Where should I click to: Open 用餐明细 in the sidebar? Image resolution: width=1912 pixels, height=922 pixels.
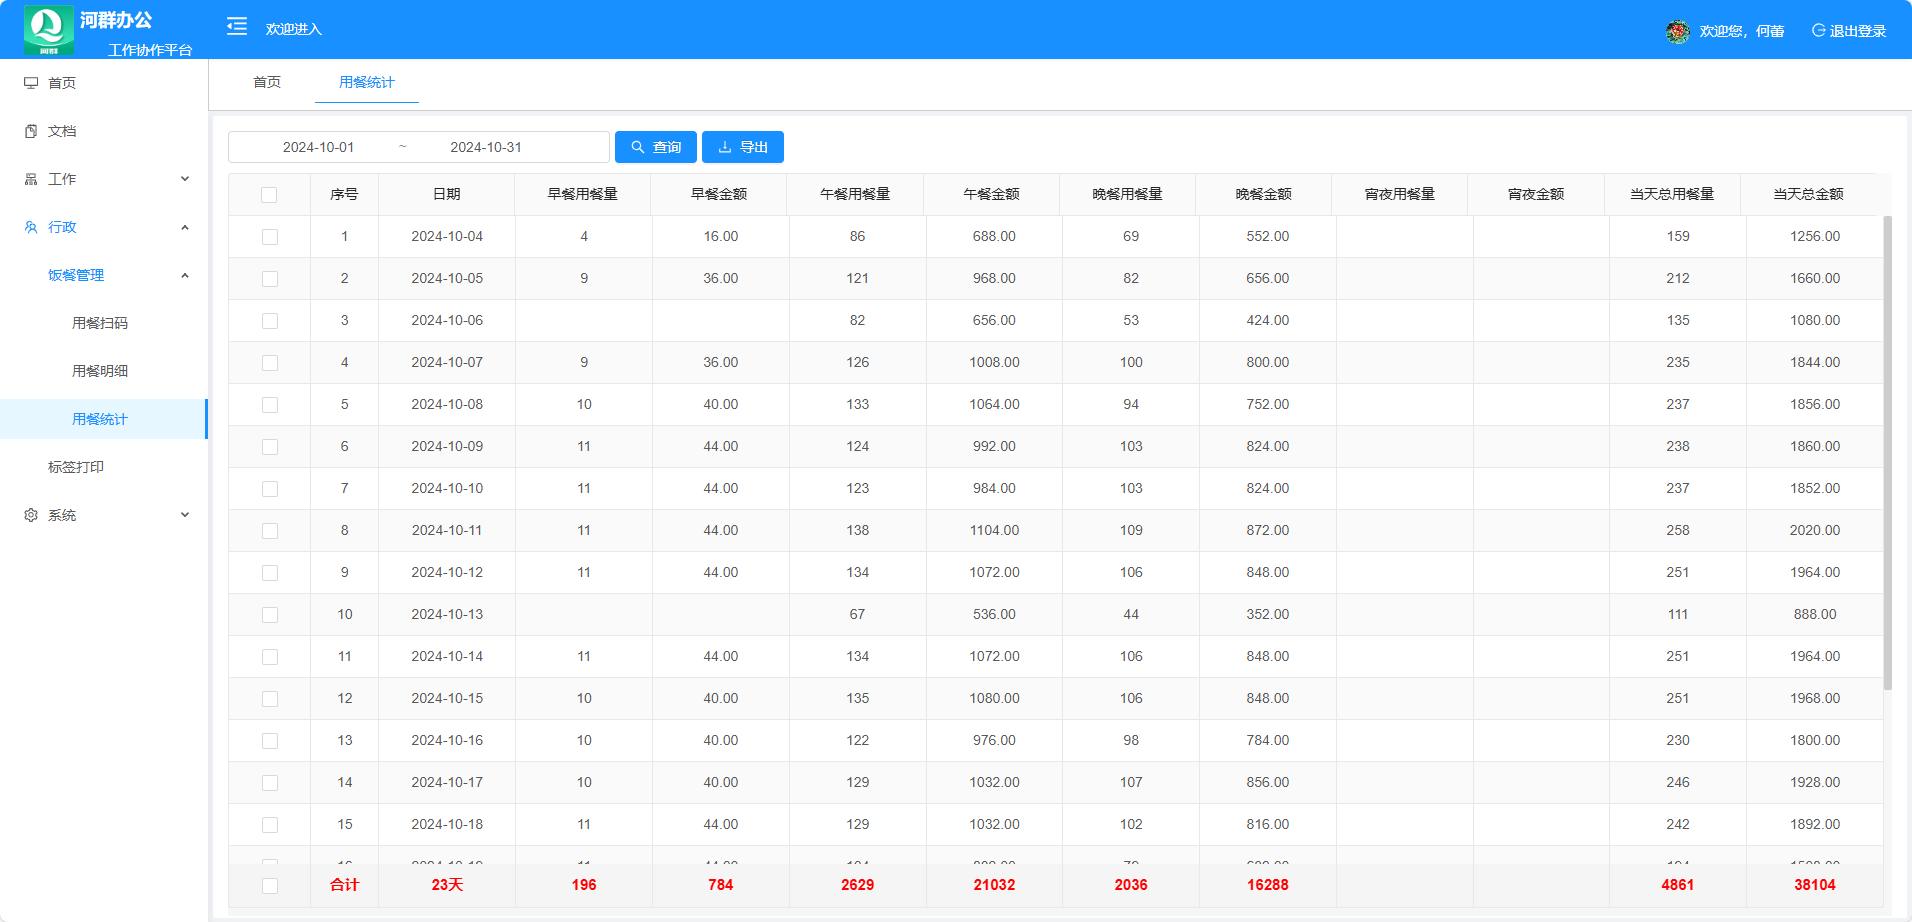tap(100, 371)
